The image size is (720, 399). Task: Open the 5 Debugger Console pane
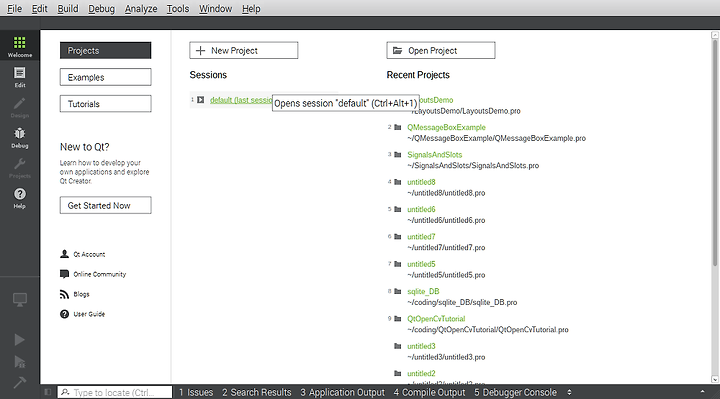(515, 392)
